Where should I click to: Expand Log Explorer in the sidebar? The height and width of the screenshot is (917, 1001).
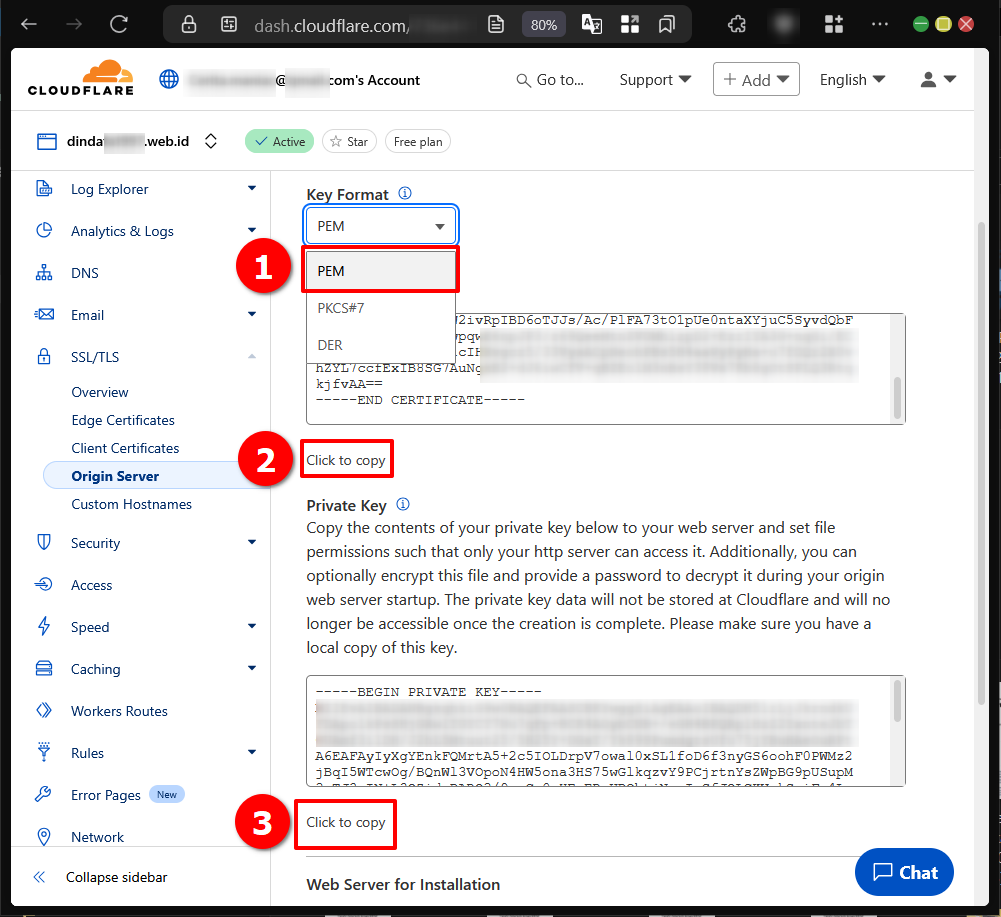pyautogui.click(x=252, y=188)
